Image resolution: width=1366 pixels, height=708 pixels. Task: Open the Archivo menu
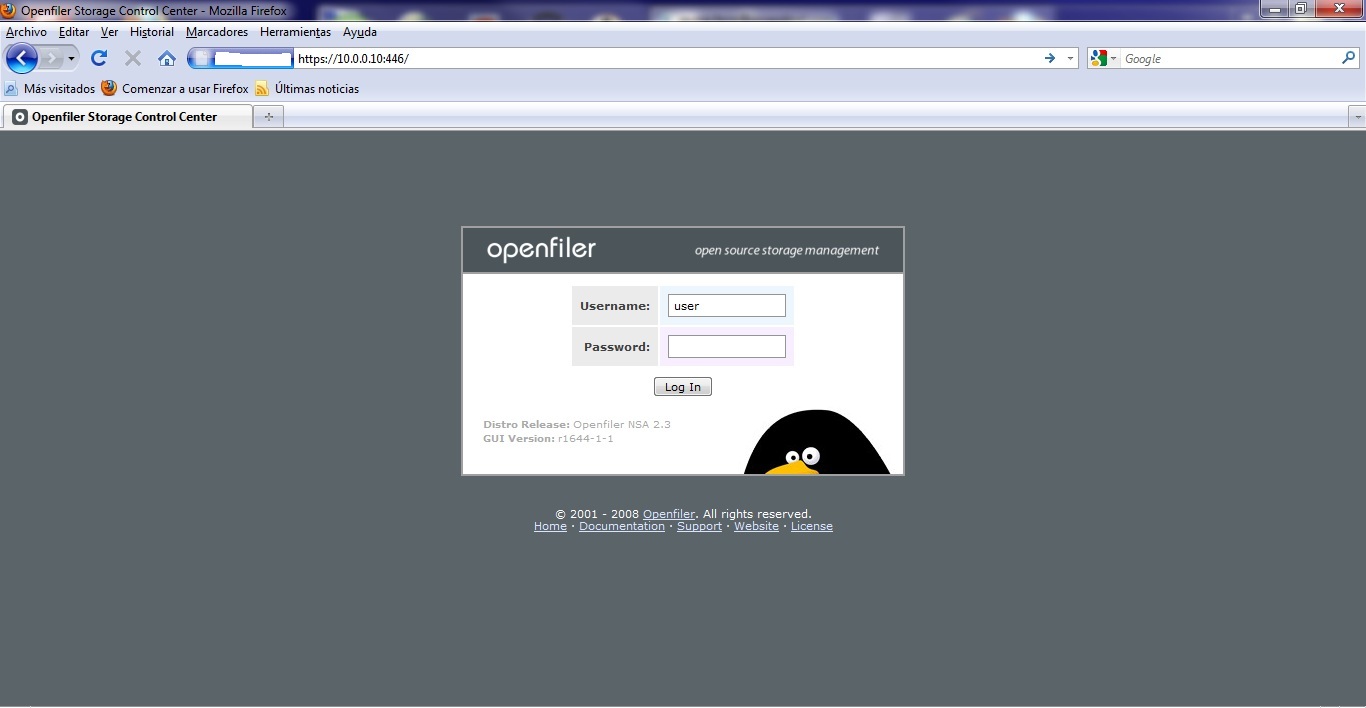click(26, 32)
